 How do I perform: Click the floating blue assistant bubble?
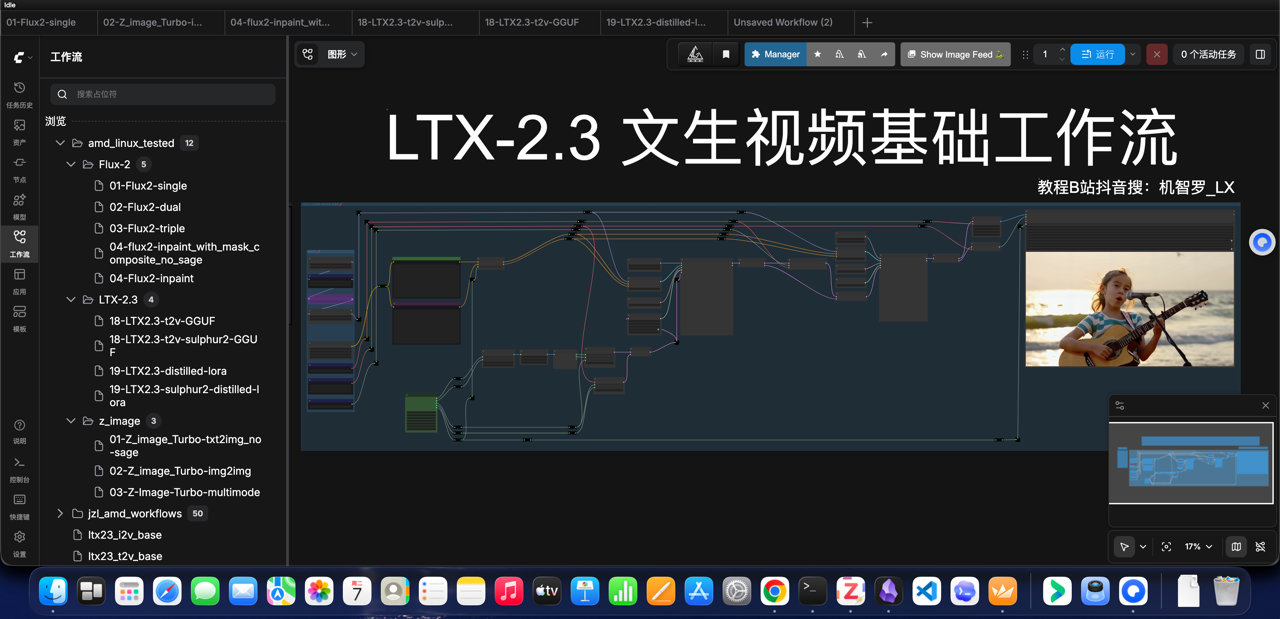[1262, 242]
